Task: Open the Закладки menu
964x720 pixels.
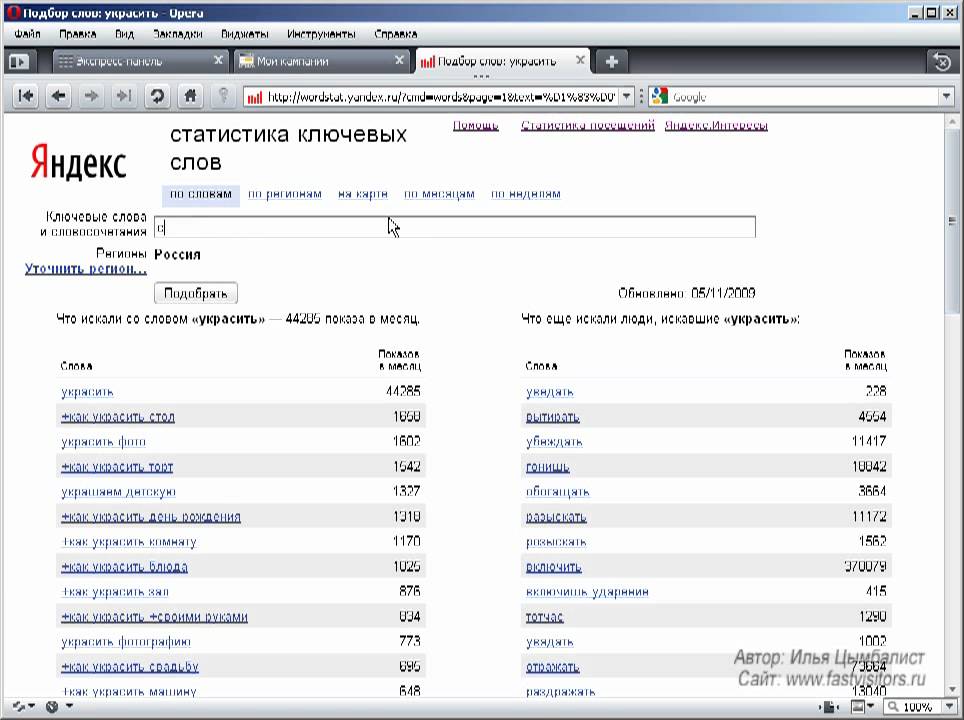Action: [x=177, y=33]
